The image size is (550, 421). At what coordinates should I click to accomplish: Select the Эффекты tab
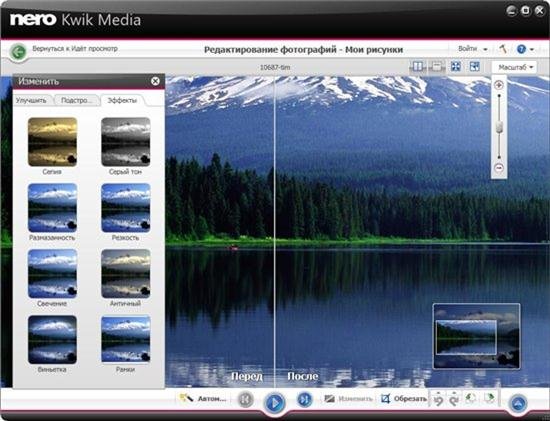tap(122, 100)
